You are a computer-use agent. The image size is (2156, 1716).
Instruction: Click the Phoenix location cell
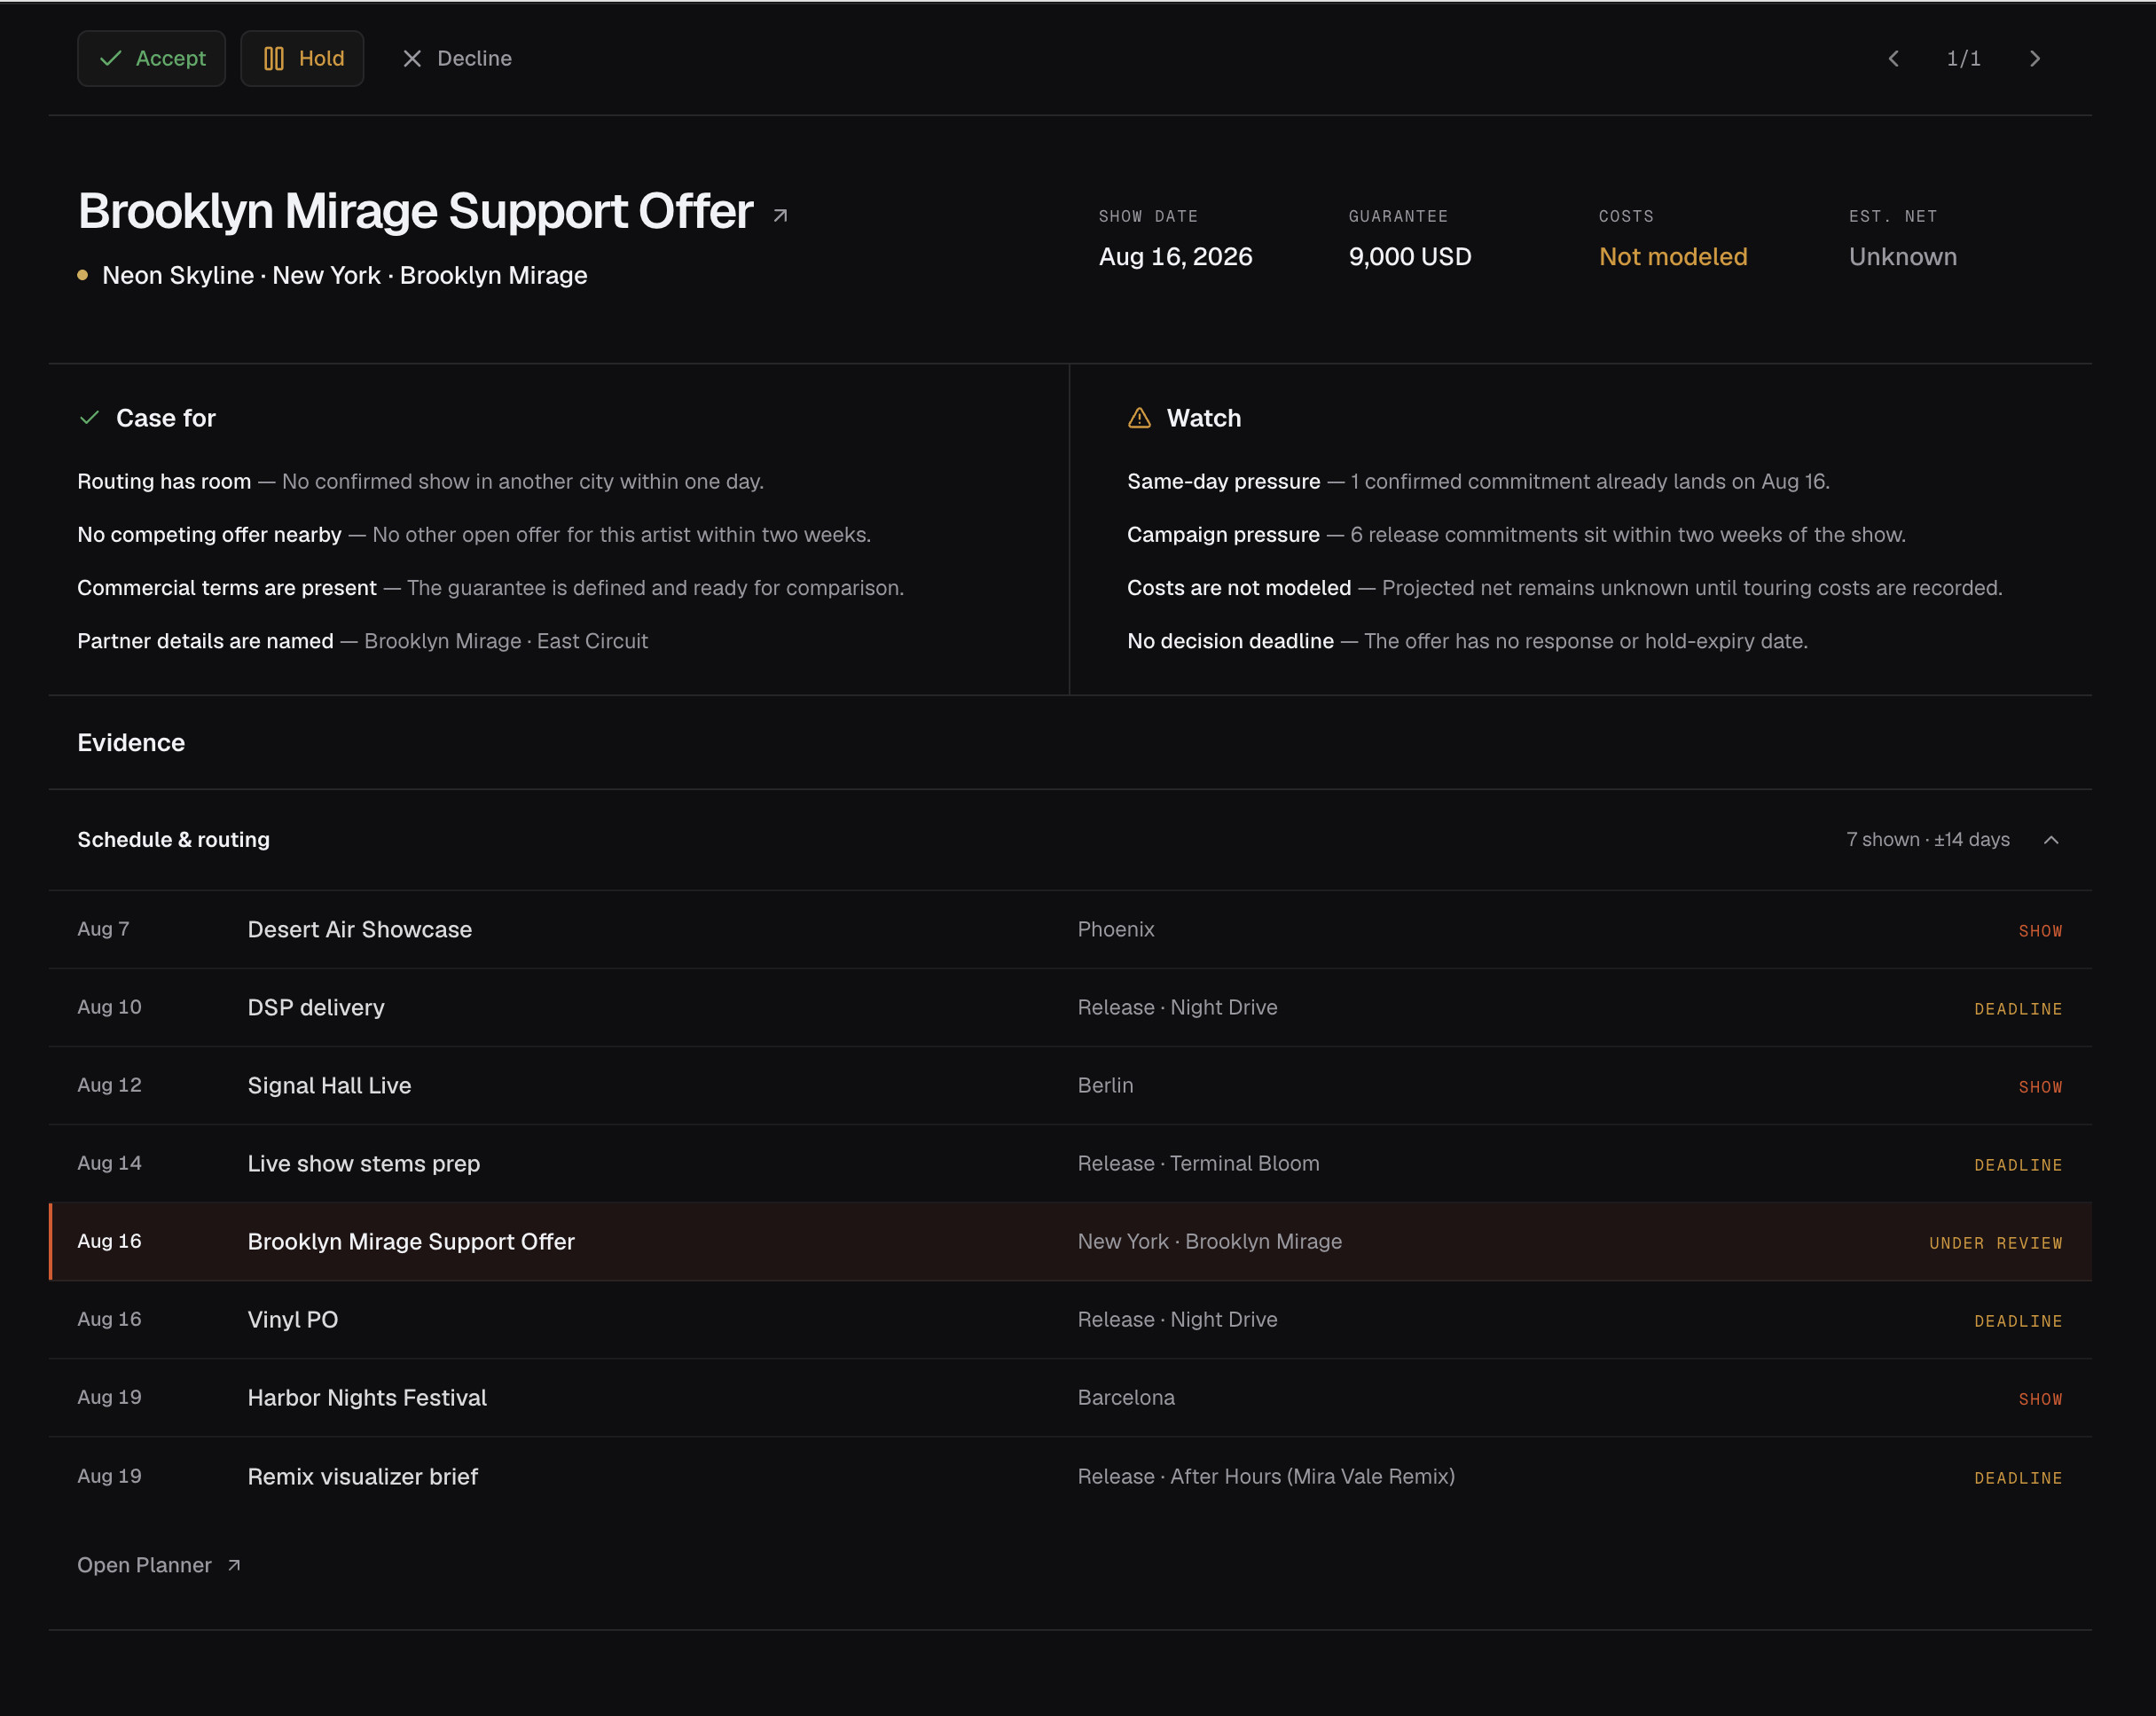point(1116,929)
